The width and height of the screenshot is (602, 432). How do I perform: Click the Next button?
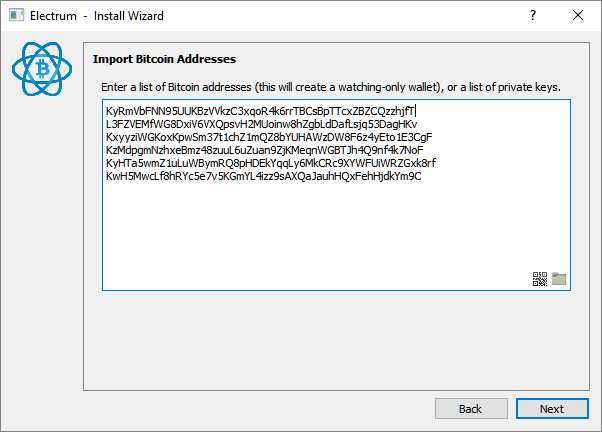click(x=552, y=409)
